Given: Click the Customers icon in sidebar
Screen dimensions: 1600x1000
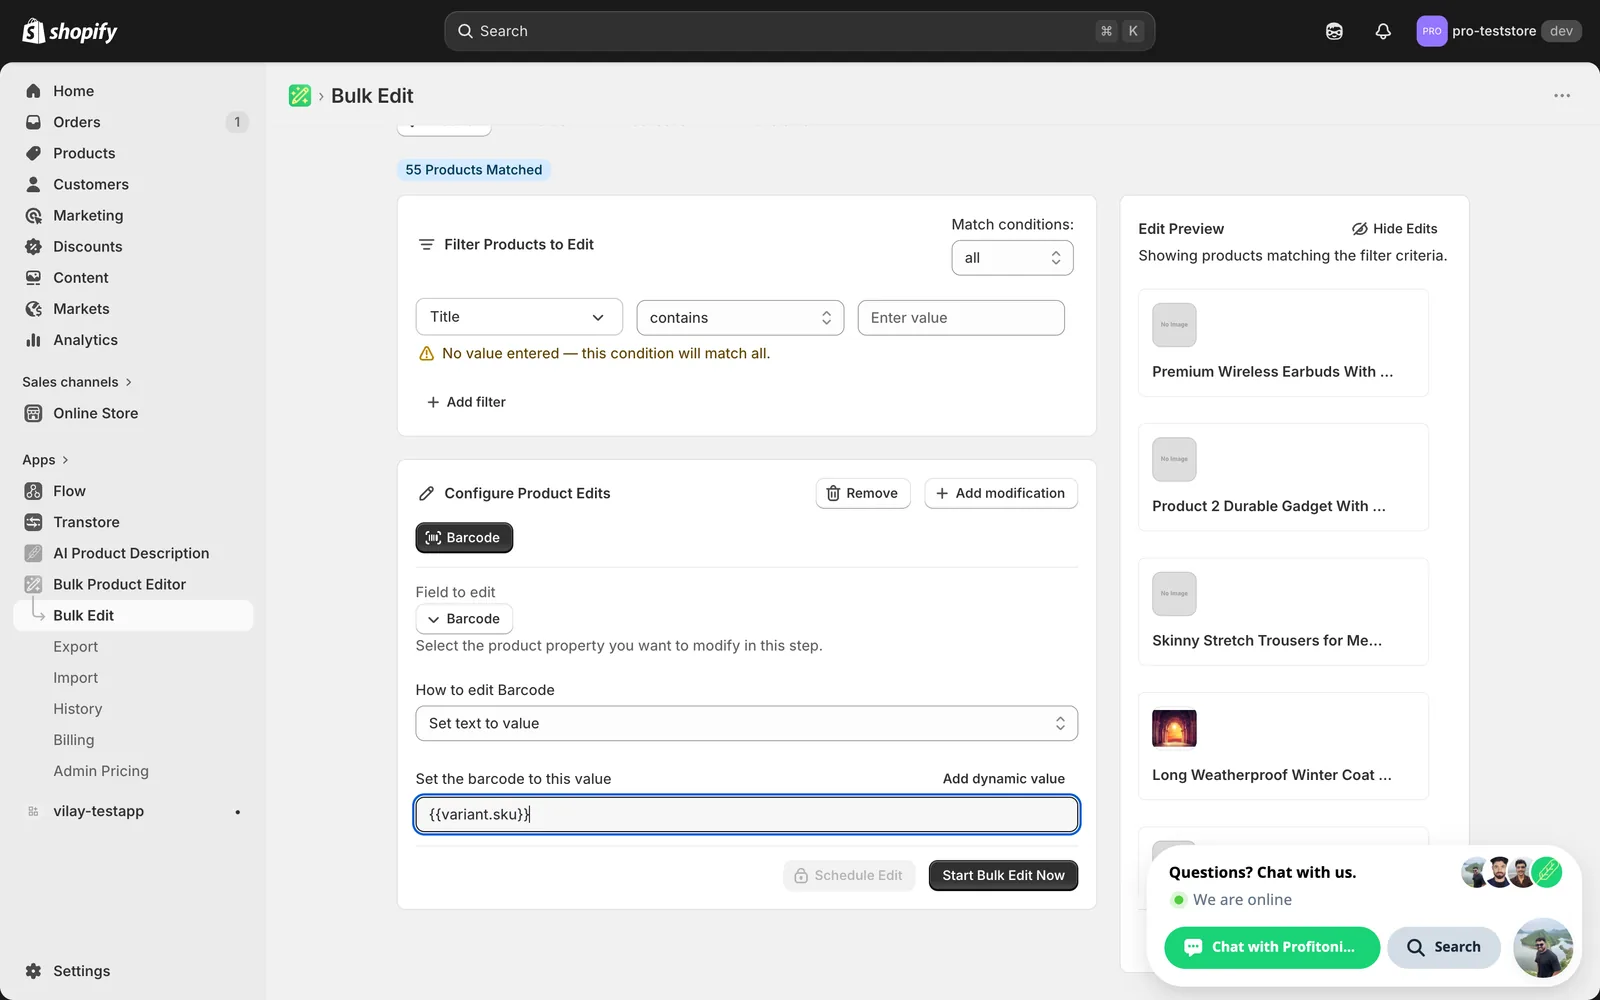Looking at the screenshot, I should click(x=34, y=184).
